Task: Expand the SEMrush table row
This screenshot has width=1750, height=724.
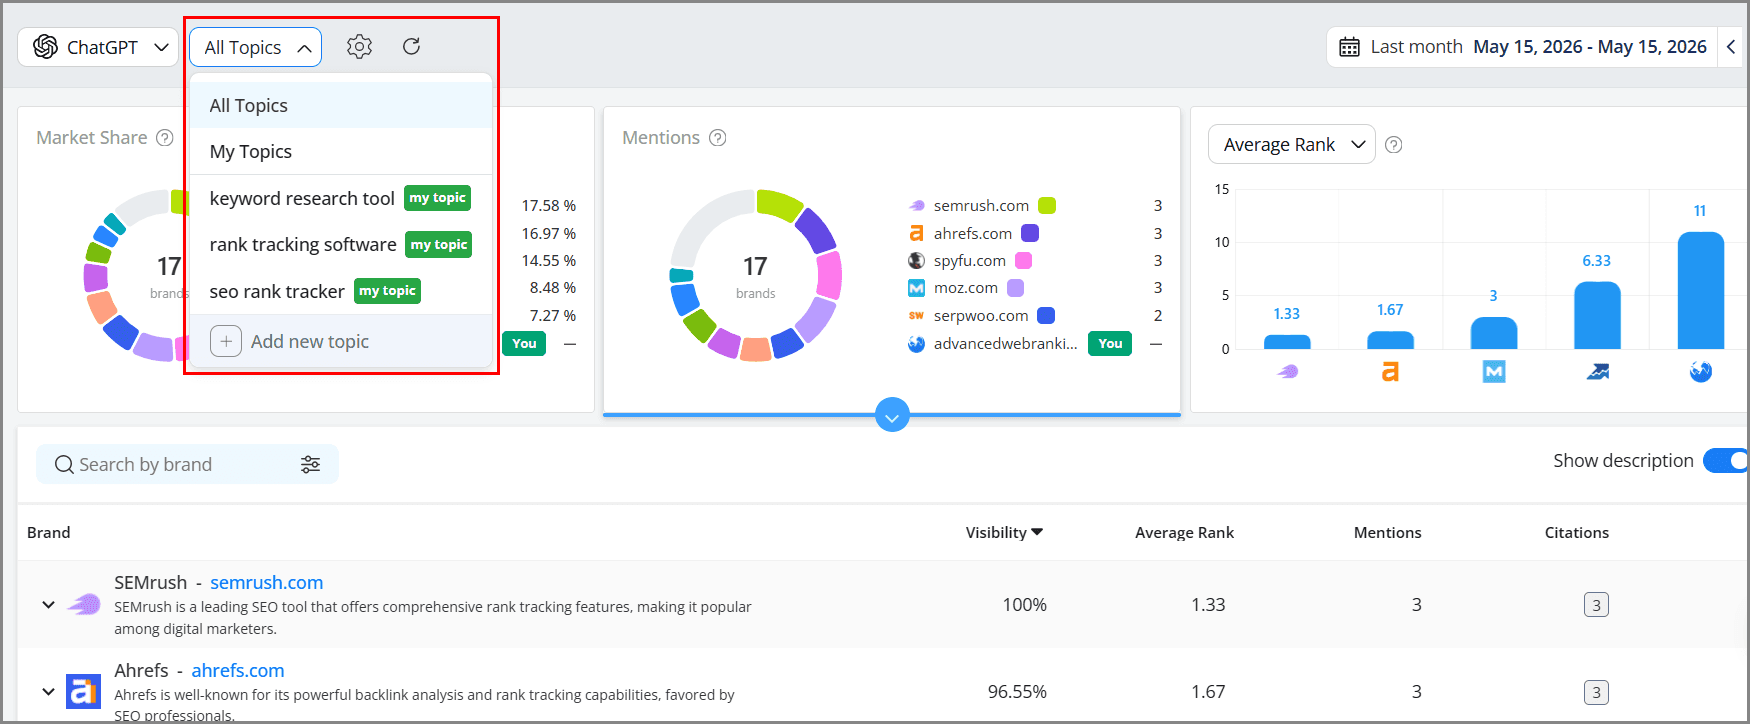Action: pos(48,605)
